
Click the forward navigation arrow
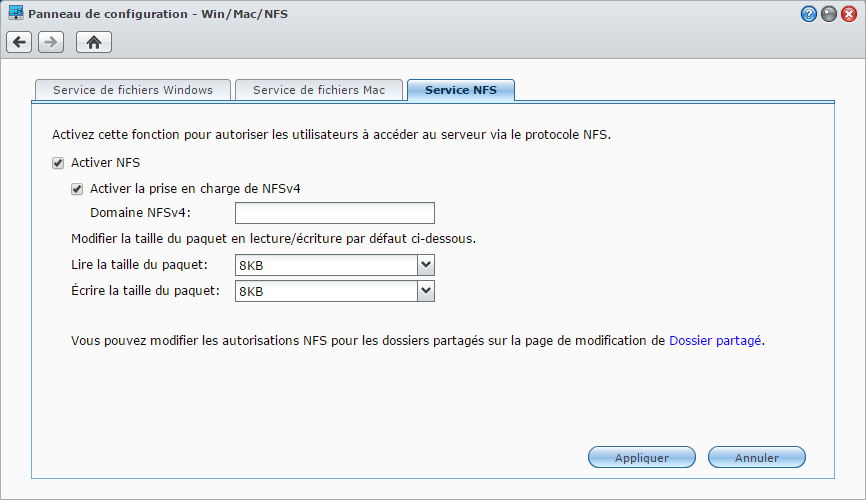click(x=51, y=42)
